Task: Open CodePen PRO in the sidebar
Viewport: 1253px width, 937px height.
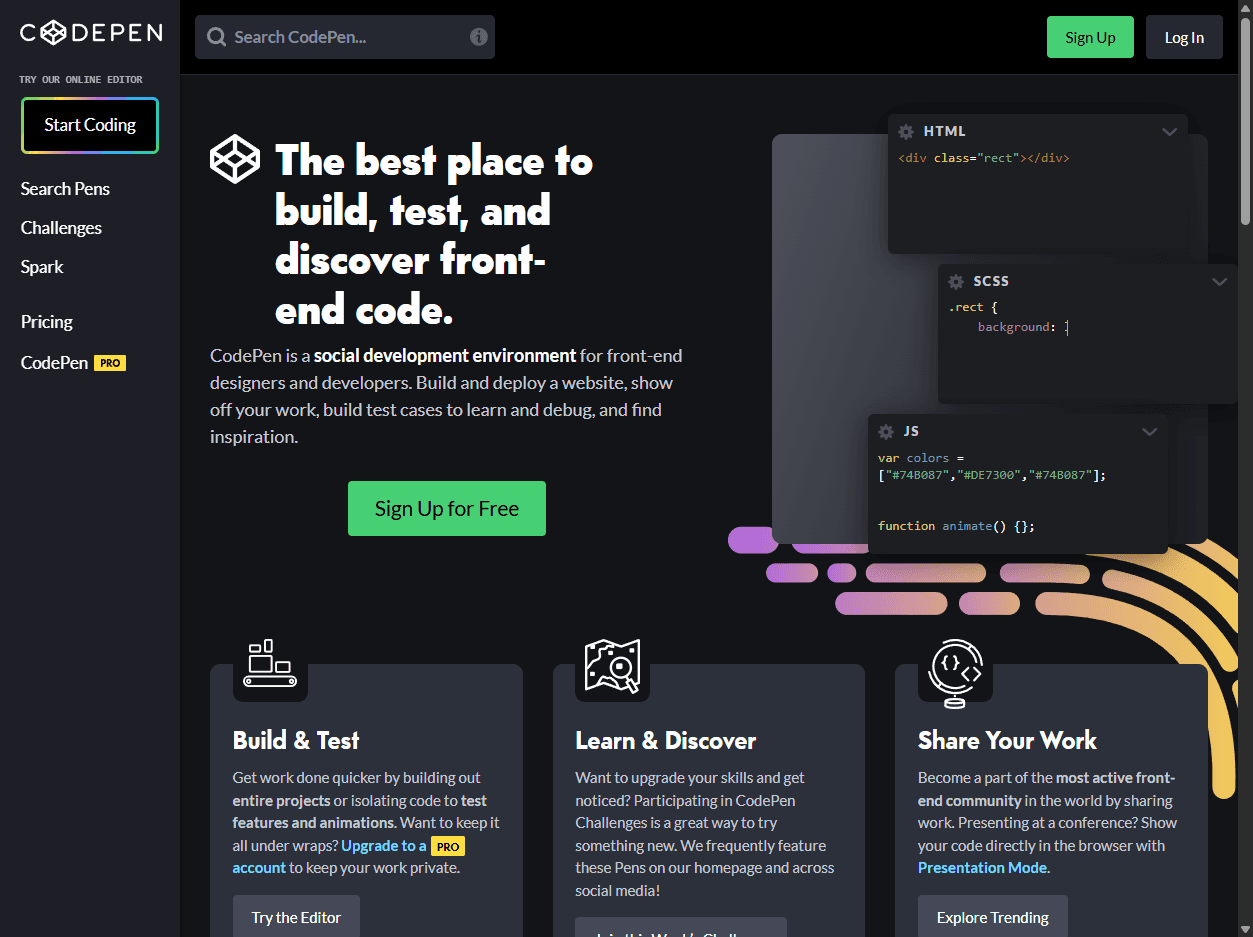Action: click(73, 363)
